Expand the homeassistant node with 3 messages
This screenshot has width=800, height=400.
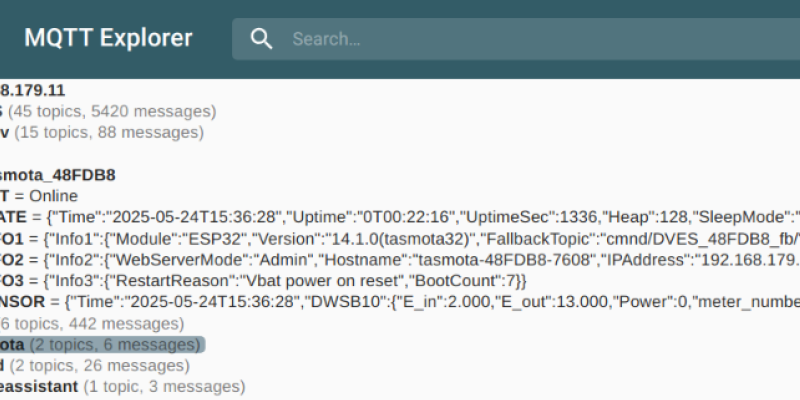pos(122,387)
